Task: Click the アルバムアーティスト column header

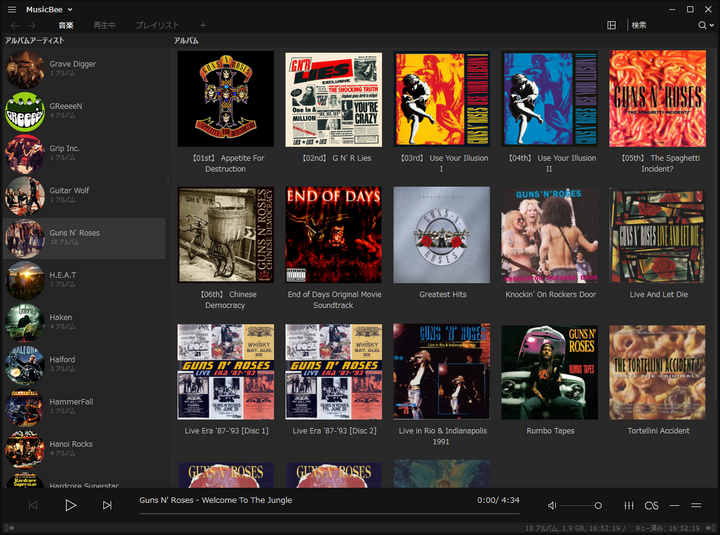Action: [34, 40]
